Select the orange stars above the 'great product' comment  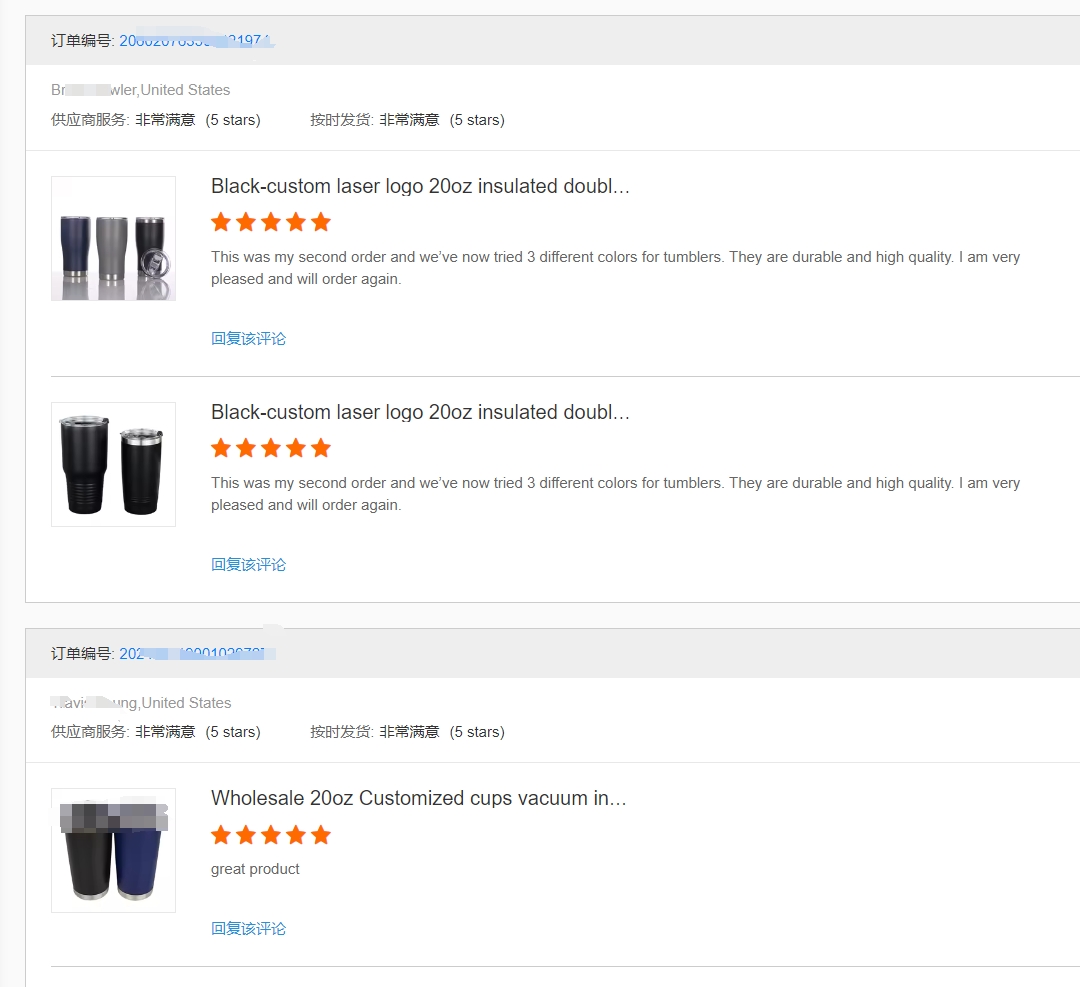(270, 835)
